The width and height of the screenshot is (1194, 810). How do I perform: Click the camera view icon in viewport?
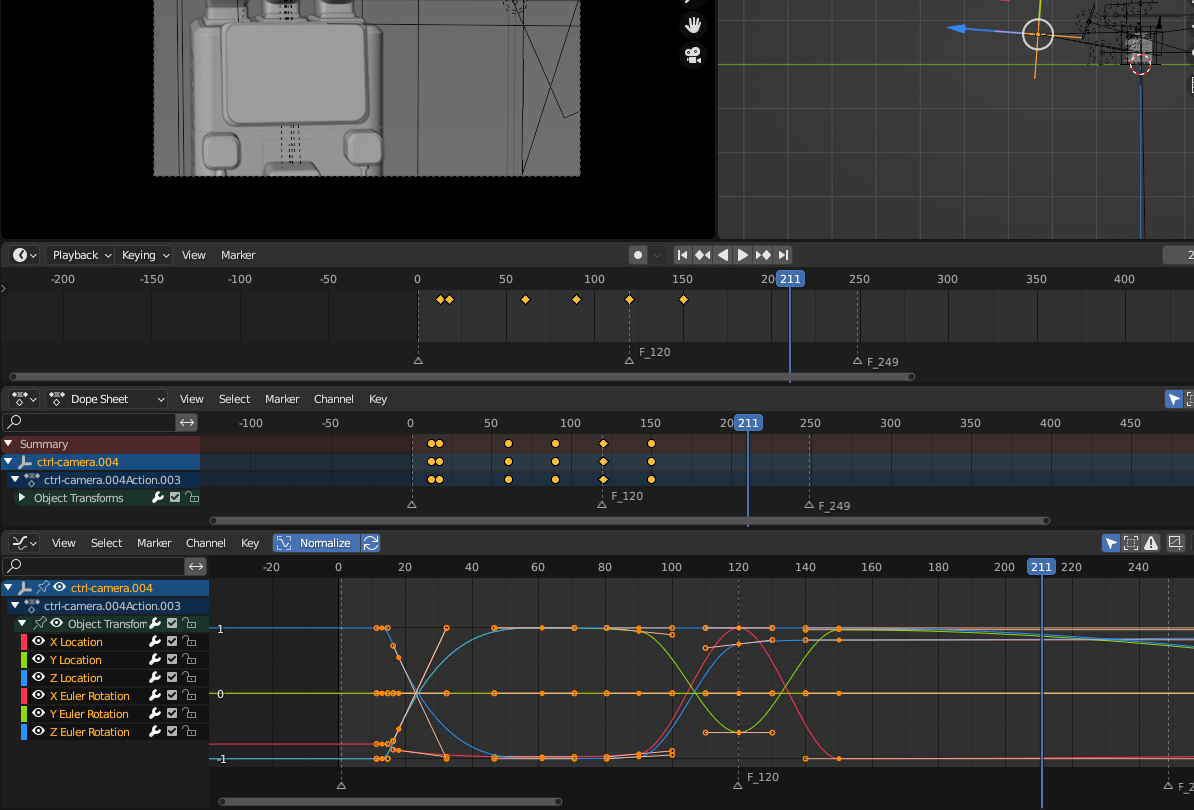(692, 55)
